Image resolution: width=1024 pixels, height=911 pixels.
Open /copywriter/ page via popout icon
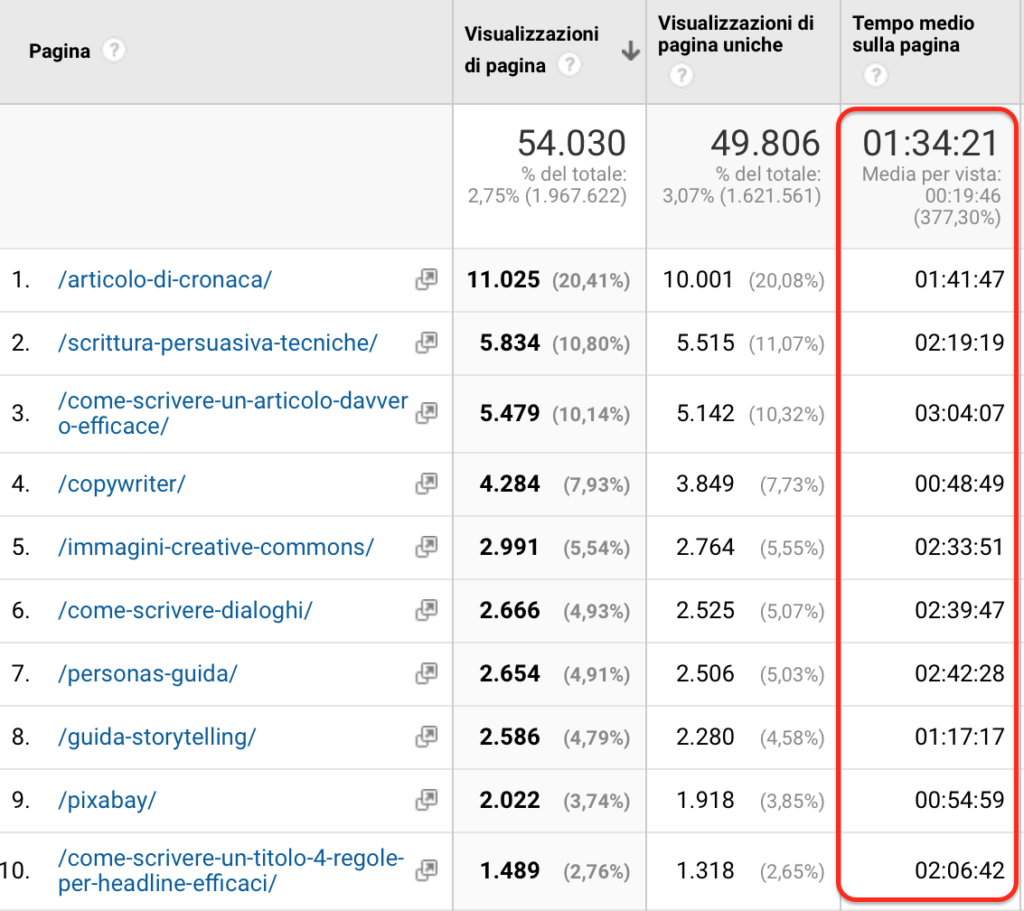pos(426,484)
